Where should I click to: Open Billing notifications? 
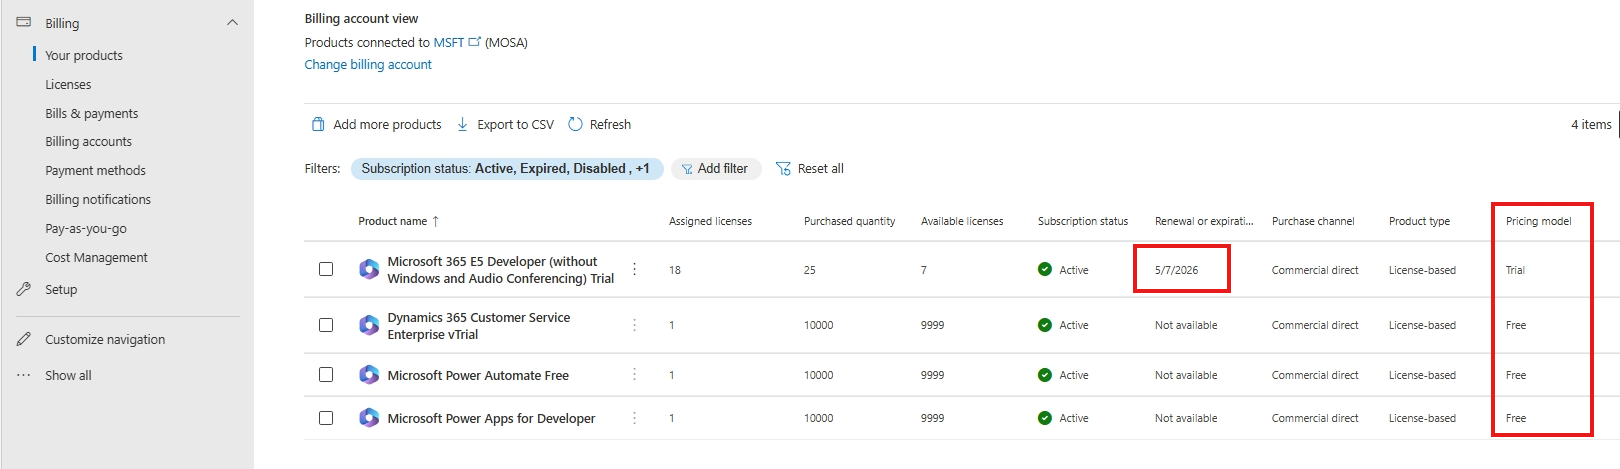coord(98,199)
